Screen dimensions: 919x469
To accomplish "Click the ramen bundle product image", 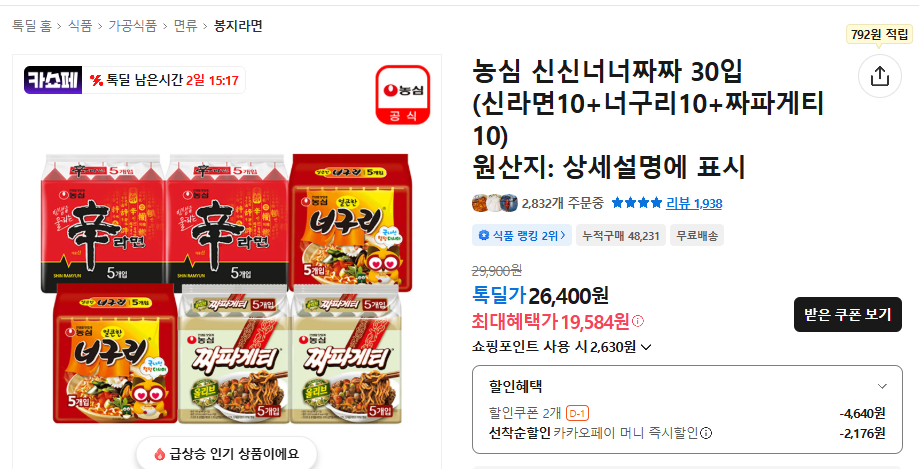I will coord(227,287).
